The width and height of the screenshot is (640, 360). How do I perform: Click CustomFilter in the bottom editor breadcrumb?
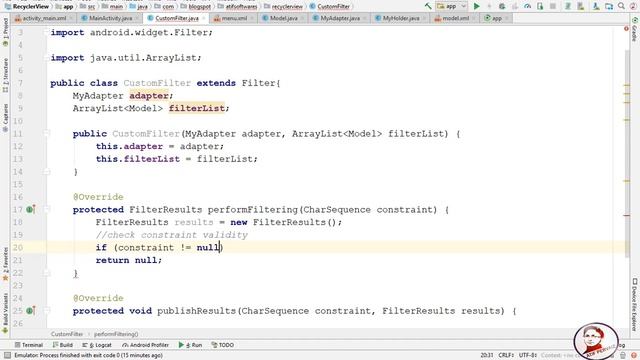67,334
